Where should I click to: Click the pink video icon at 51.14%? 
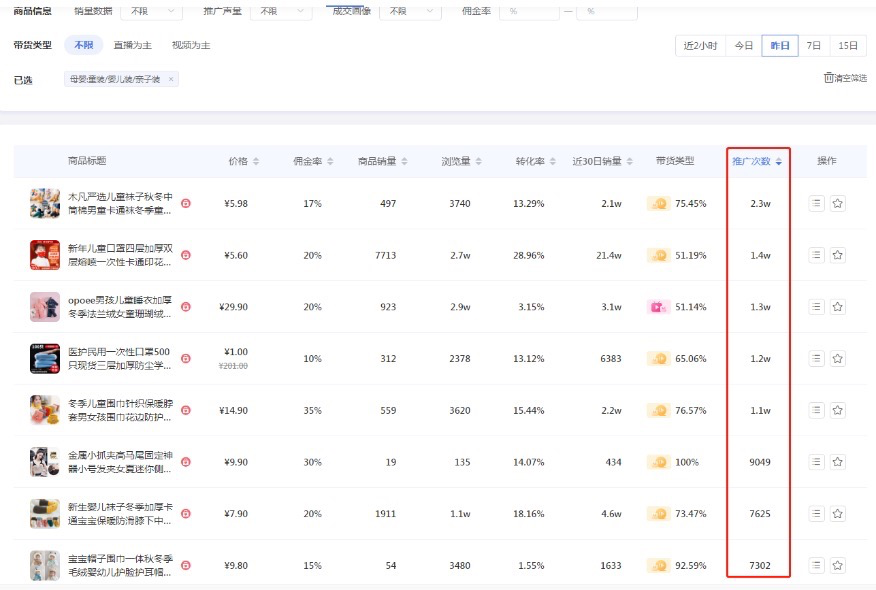click(658, 307)
